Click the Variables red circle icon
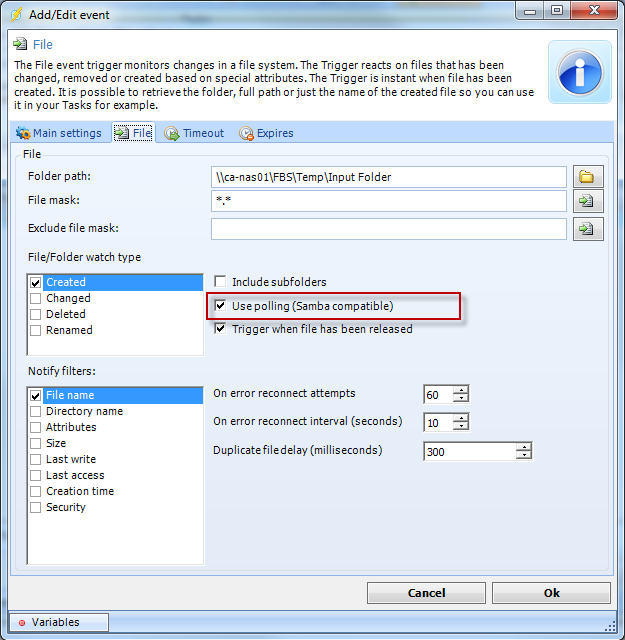This screenshot has height=640, width=625. point(20,622)
